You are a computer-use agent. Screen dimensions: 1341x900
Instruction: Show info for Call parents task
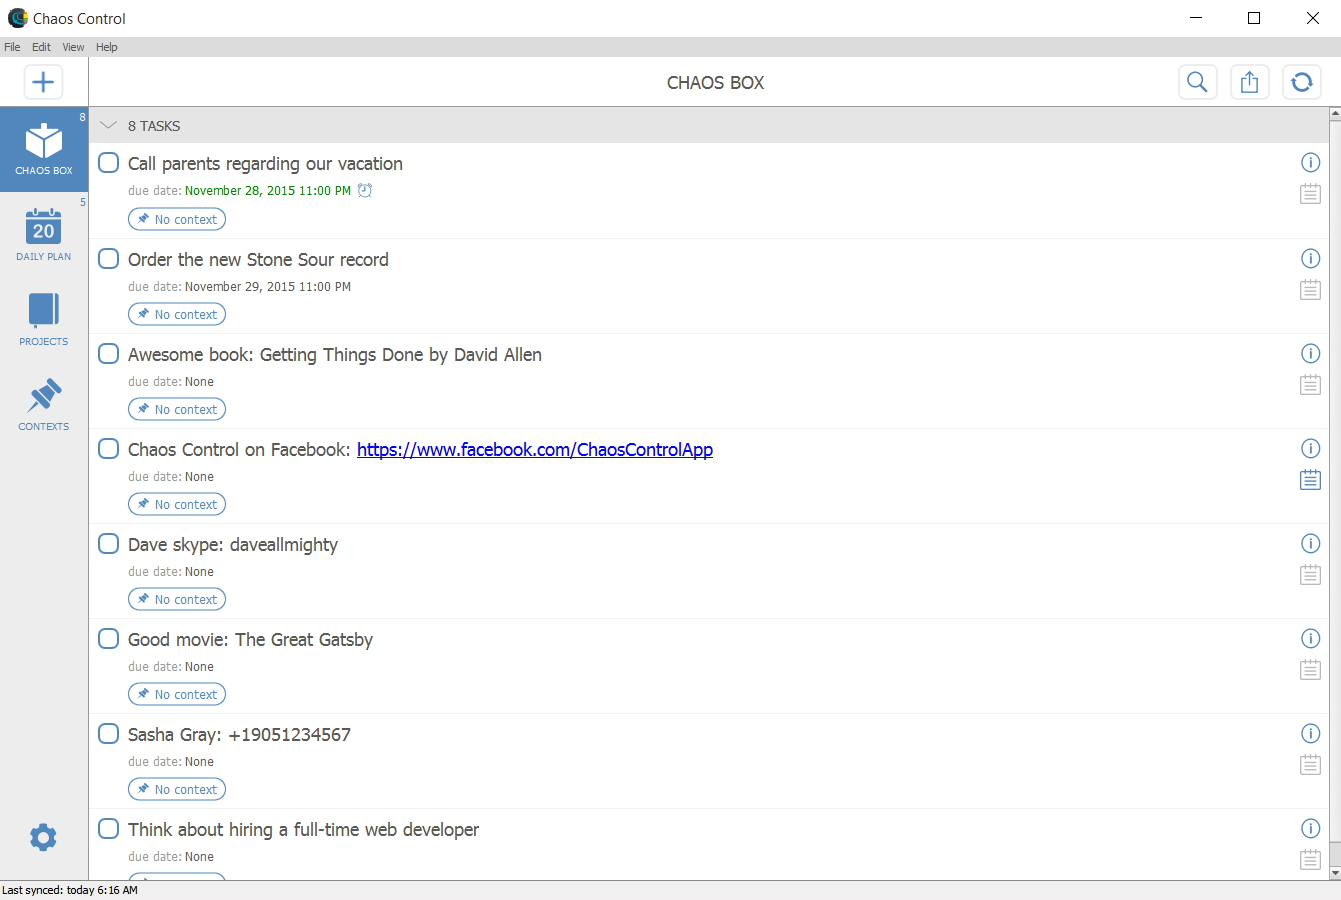click(1310, 162)
